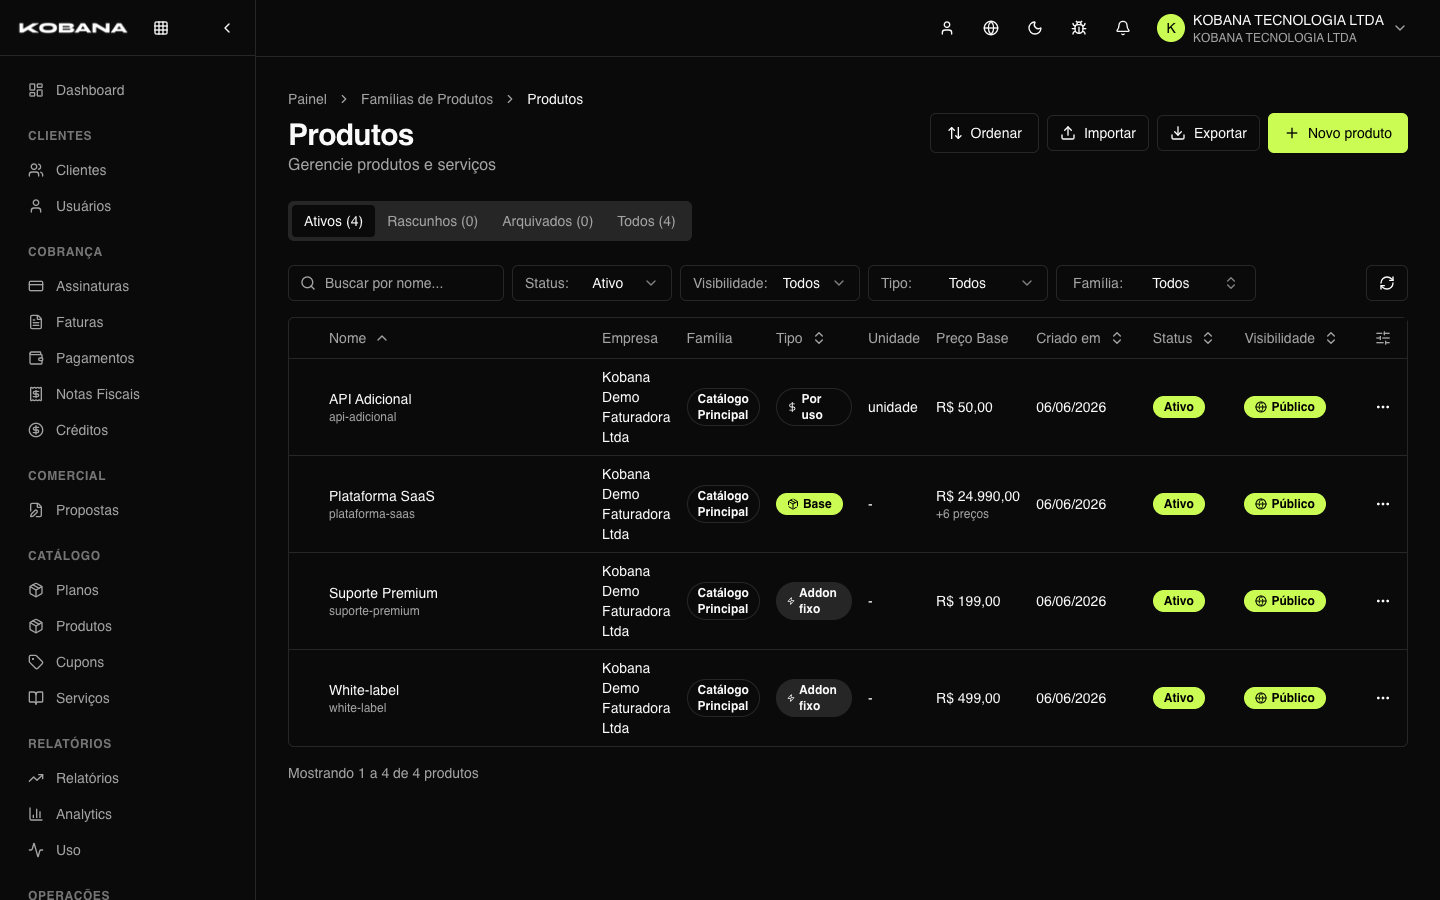Sort by Nome column header
The image size is (1440, 900).
pos(358,338)
